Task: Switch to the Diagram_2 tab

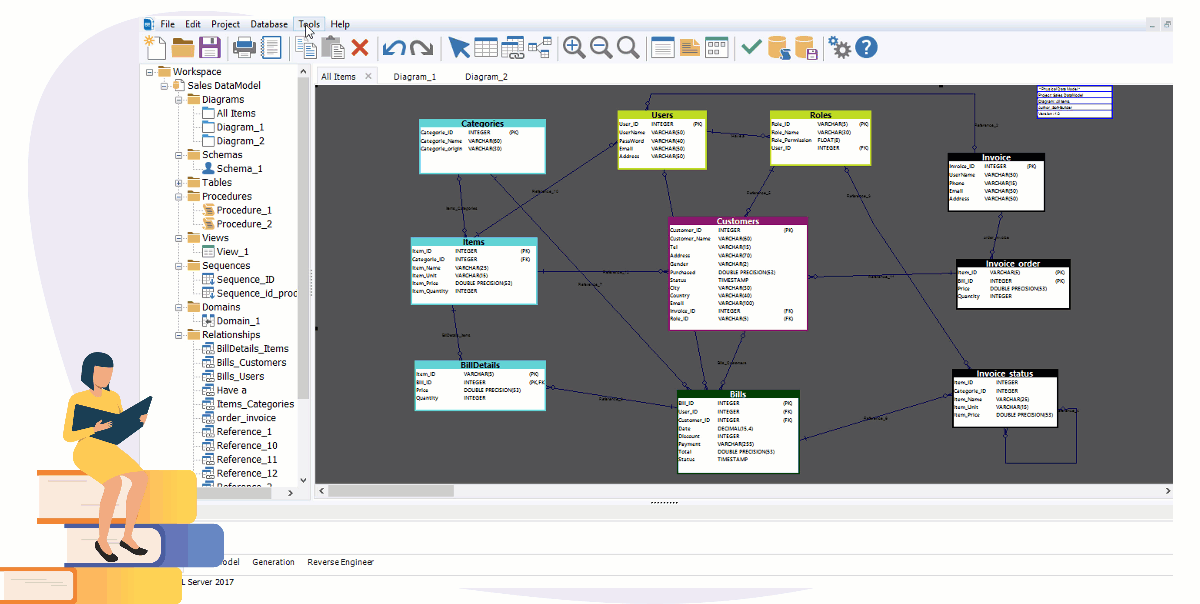Action: pyautogui.click(x=486, y=76)
